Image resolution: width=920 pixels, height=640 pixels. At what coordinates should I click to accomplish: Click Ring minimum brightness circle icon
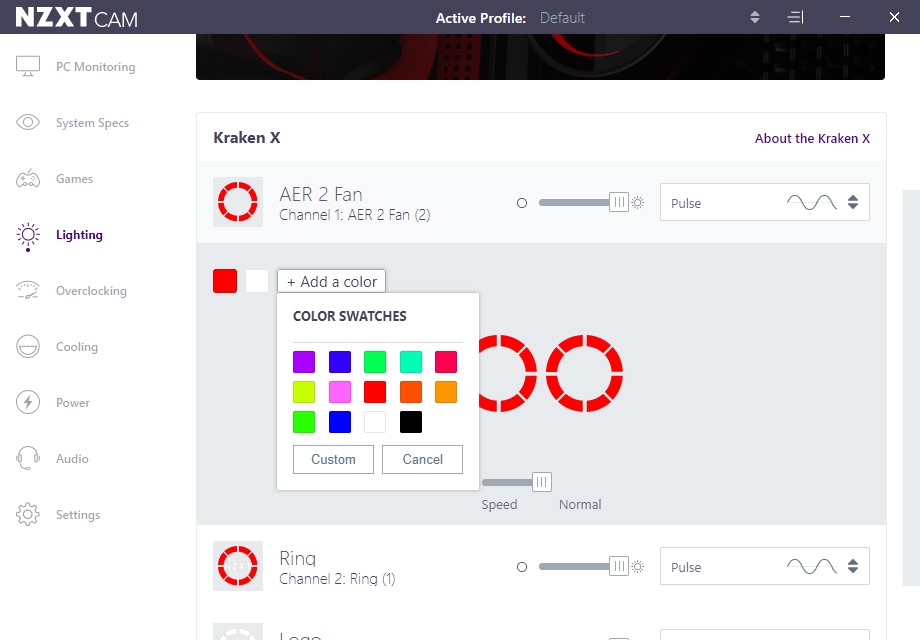[x=522, y=567]
